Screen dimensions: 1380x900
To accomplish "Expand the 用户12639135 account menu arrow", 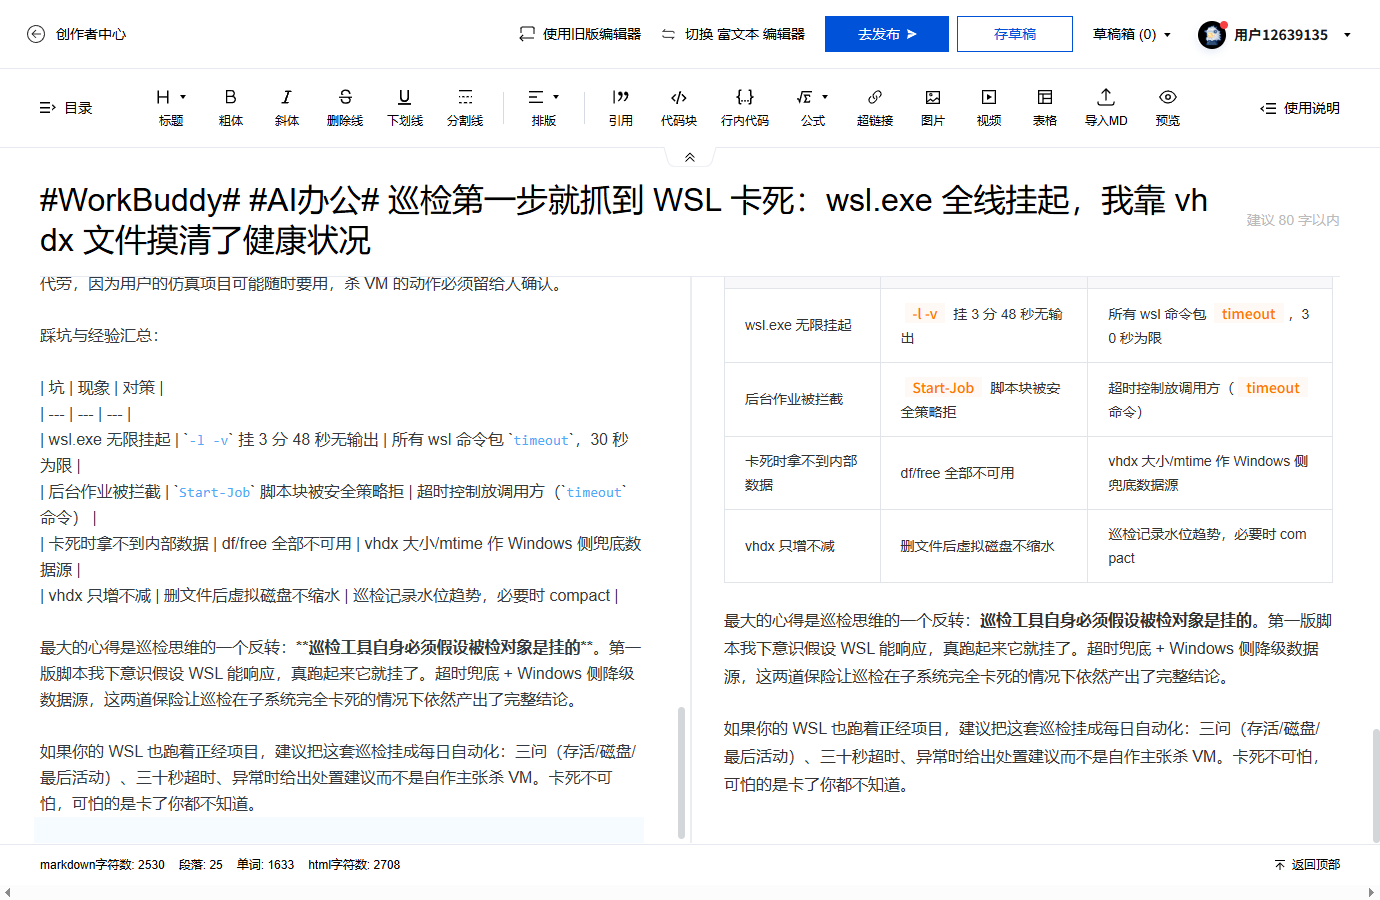I will 1347,35.
